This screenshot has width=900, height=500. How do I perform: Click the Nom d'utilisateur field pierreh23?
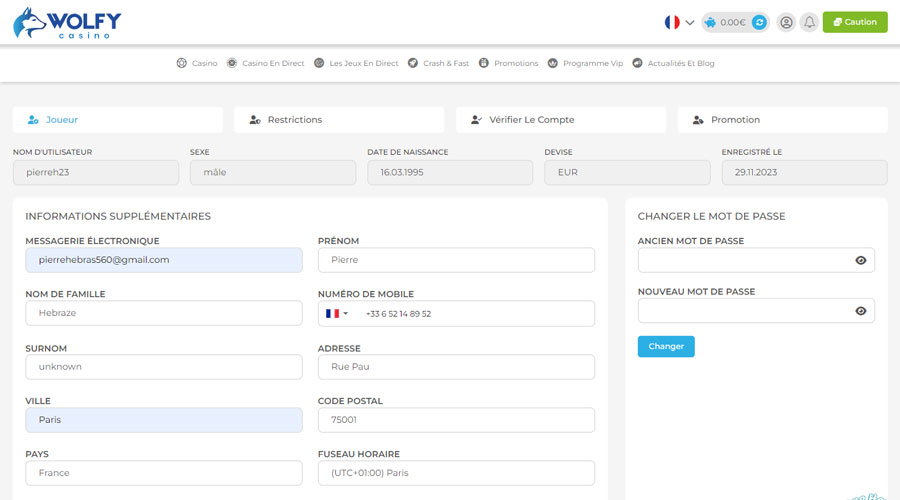point(96,172)
